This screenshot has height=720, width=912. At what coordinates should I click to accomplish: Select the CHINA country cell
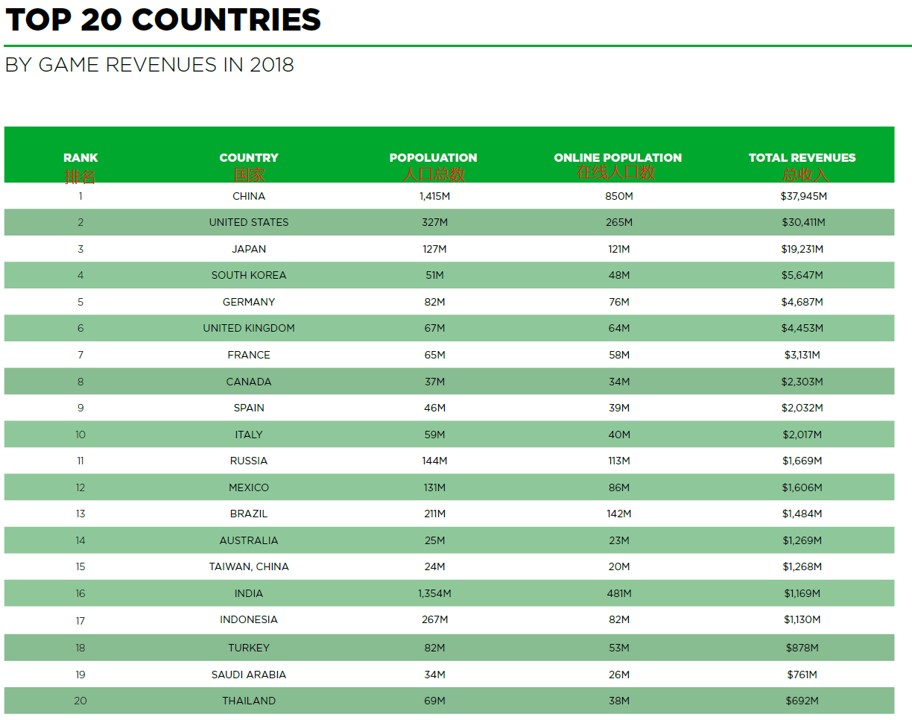point(249,196)
